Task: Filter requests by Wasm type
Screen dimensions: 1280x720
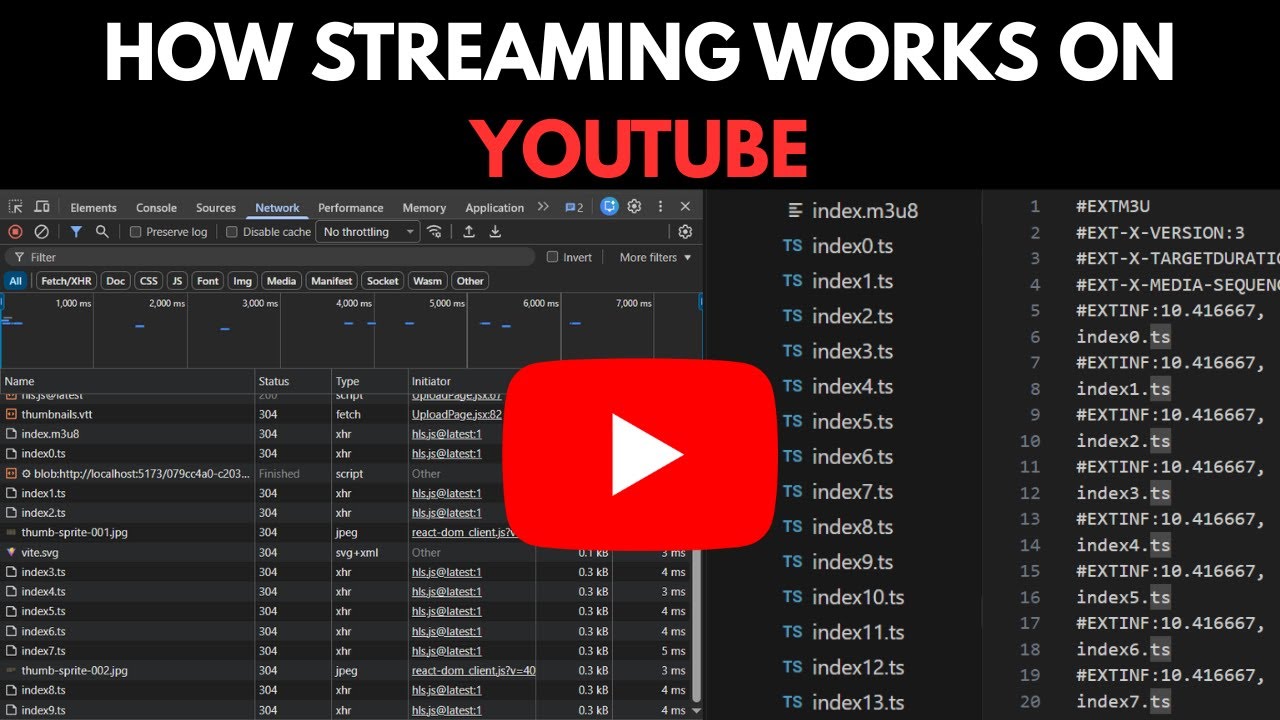Action: [x=427, y=281]
